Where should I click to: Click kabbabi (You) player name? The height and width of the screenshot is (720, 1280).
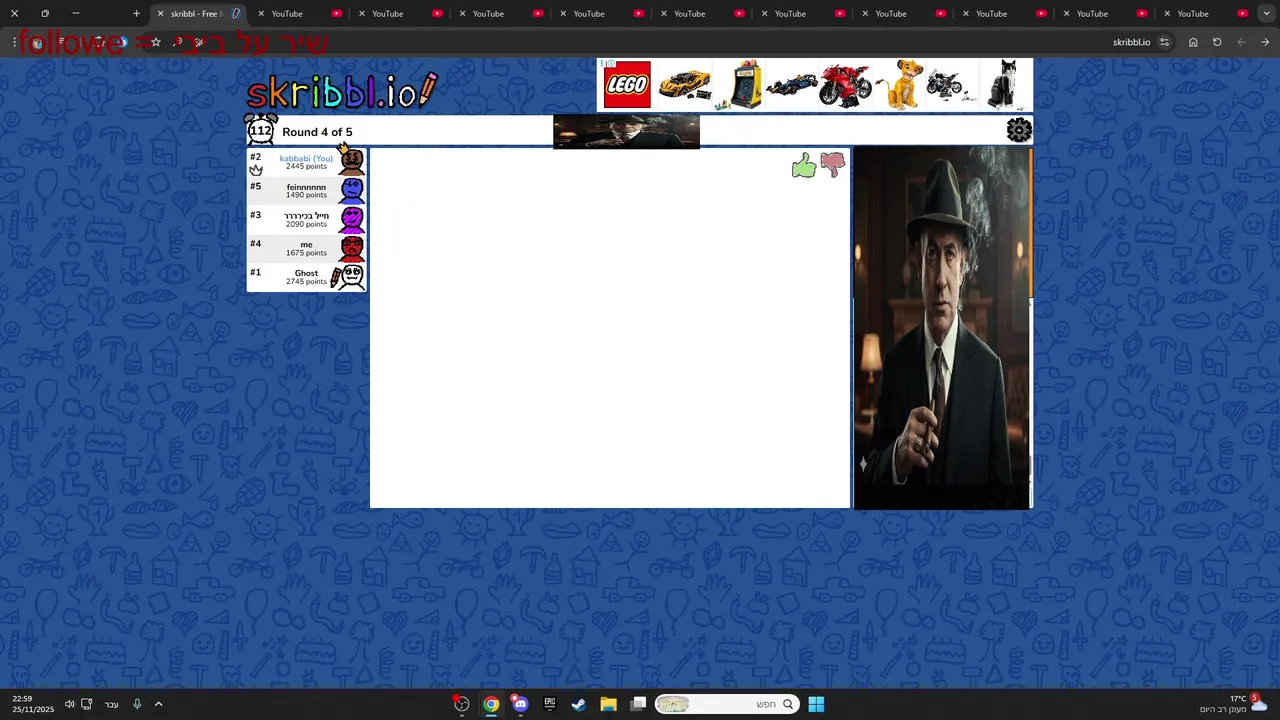pos(306,158)
